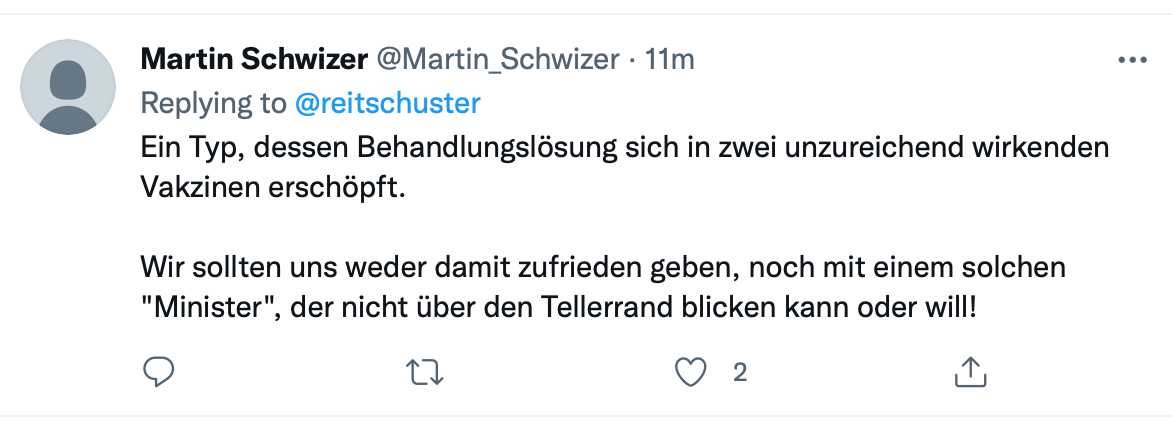Open the Martin Schwizer display name link

pyautogui.click(x=253, y=60)
